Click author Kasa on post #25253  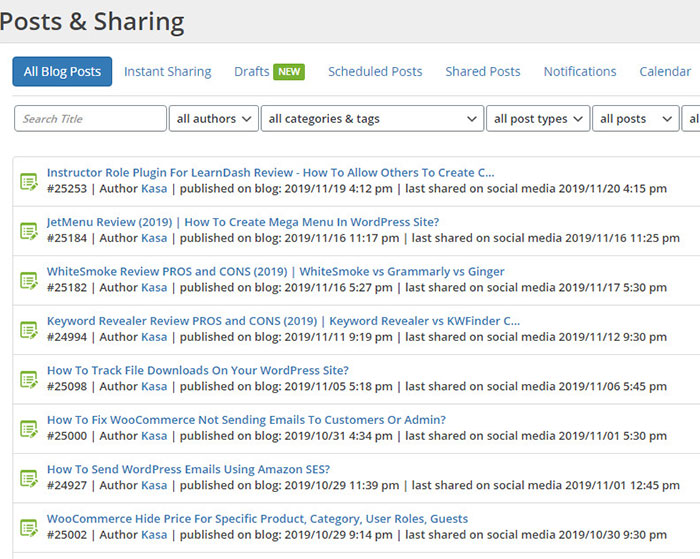click(154, 188)
